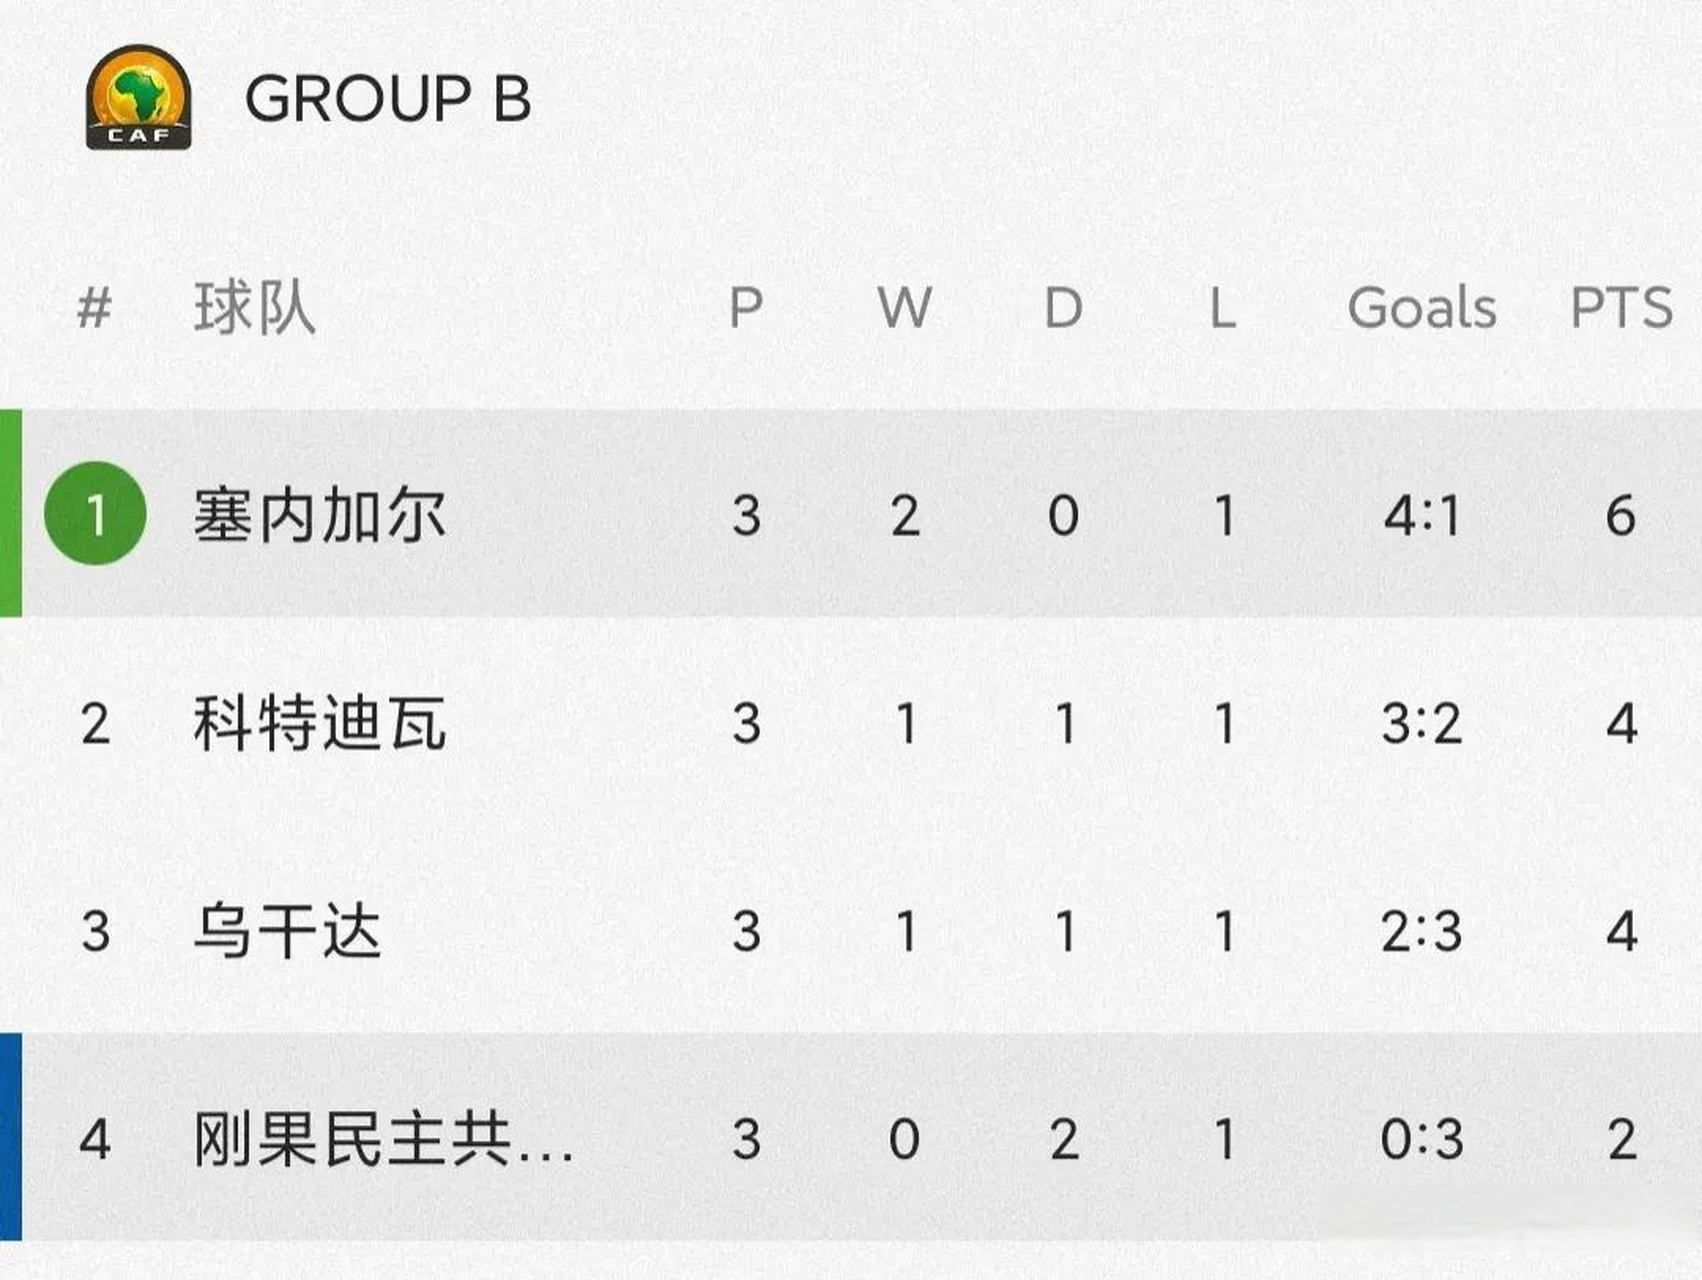Click the L losses column header
The image size is (1702, 1280).
pyautogui.click(x=1222, y=307)
